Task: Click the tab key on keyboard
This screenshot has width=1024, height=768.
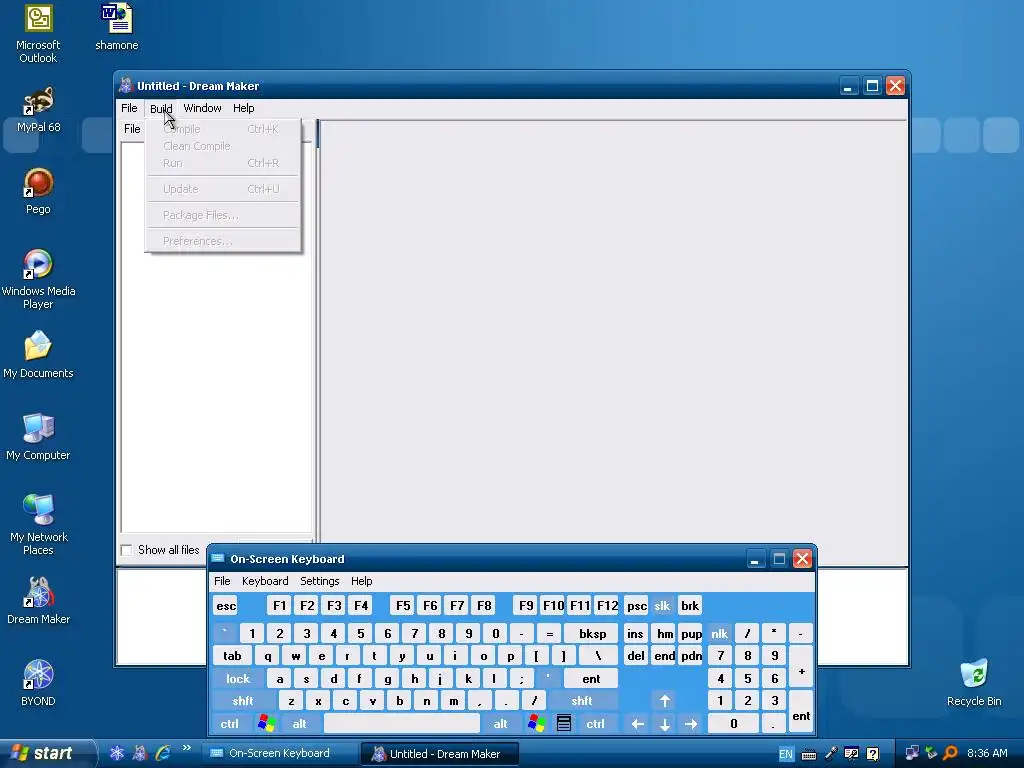Action: tap(232, 656)
